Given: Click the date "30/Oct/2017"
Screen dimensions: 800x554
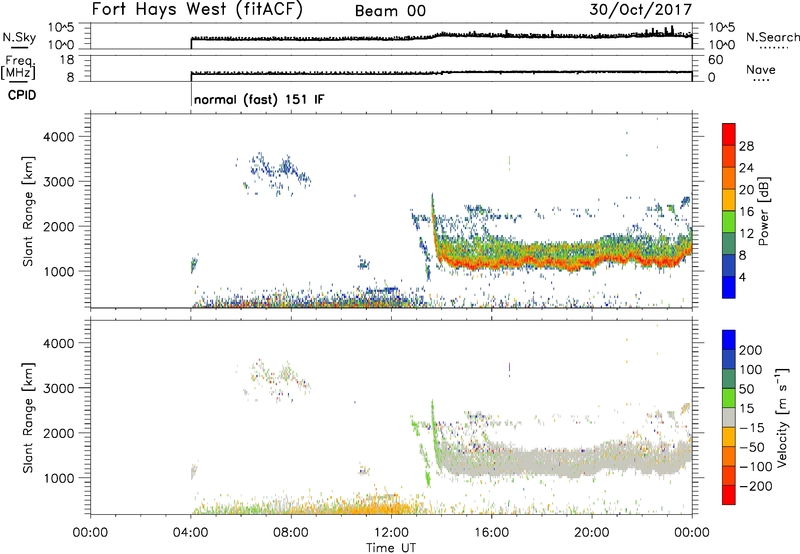Looking at the screenshot, I should 641,10.
